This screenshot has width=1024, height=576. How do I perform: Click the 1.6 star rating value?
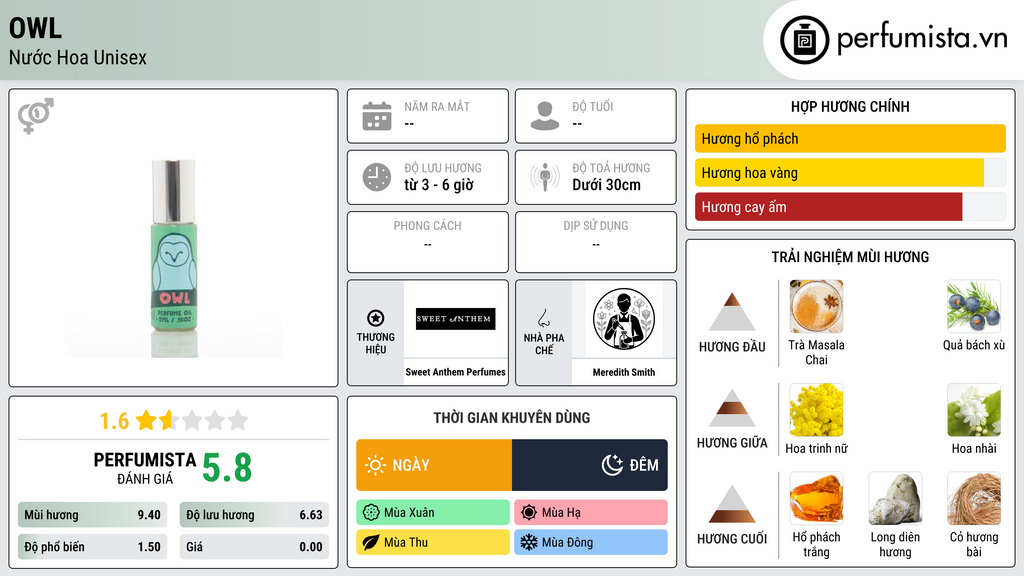114,421
